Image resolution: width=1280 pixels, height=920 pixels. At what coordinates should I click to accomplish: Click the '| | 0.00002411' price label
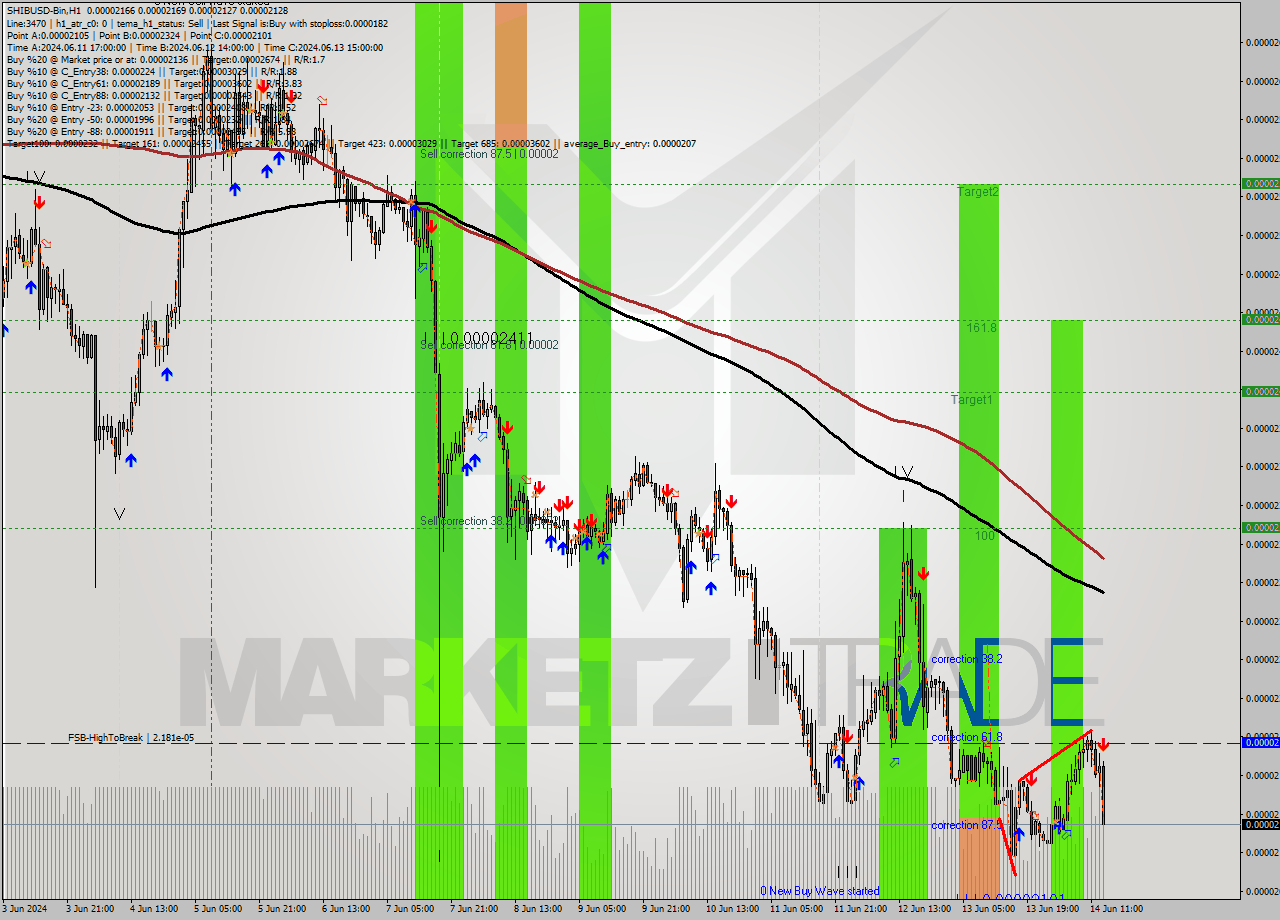pos(478,338)
